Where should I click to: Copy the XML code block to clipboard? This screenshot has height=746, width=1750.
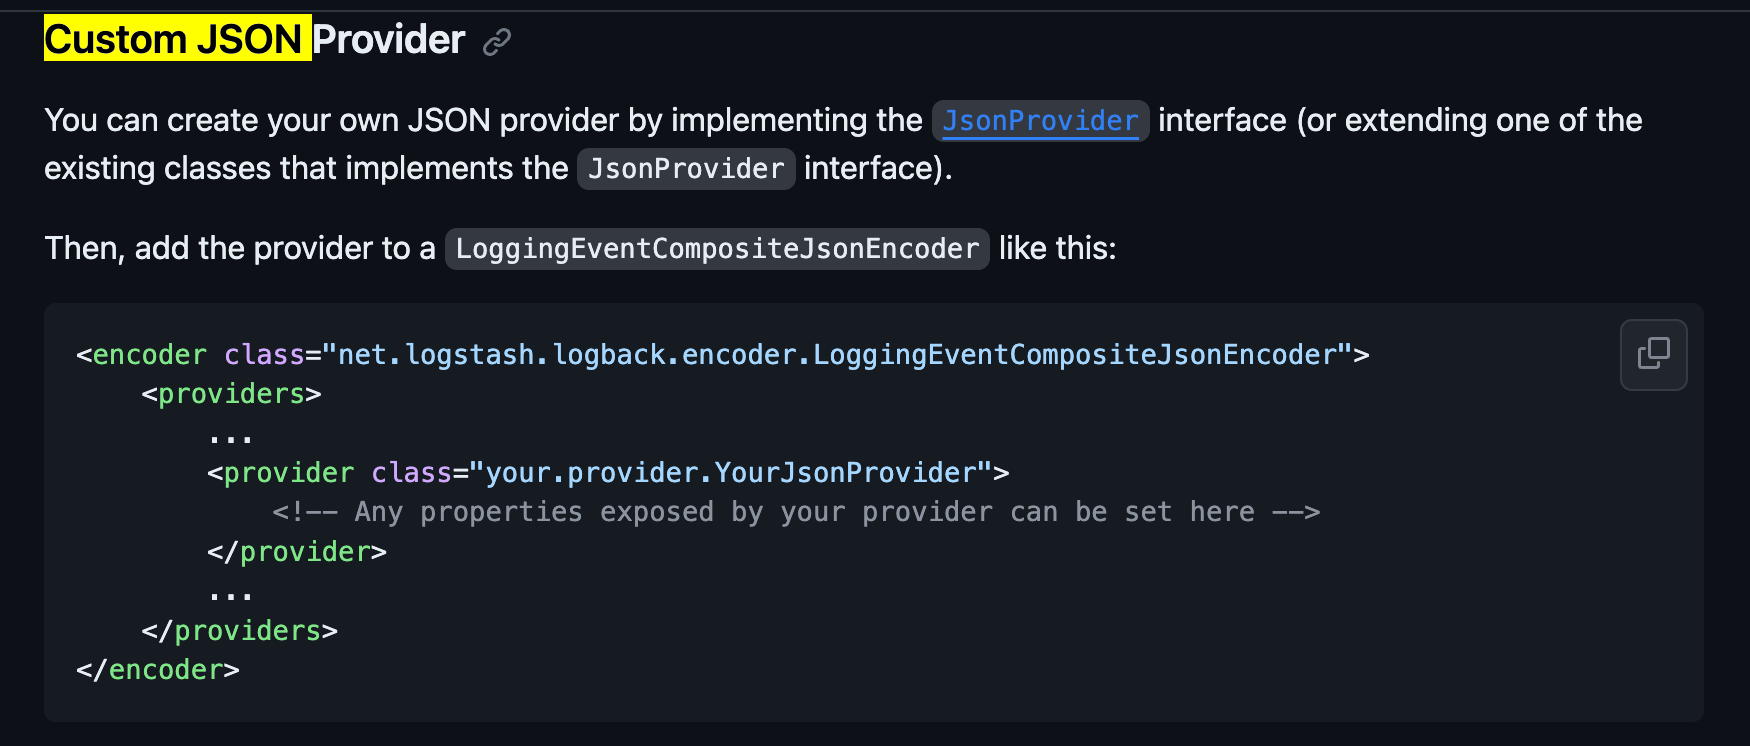(1653, 354)
